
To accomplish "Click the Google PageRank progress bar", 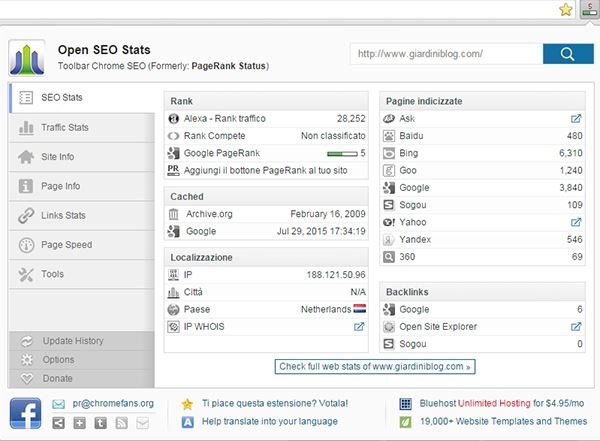I will [x=342, y=154].
